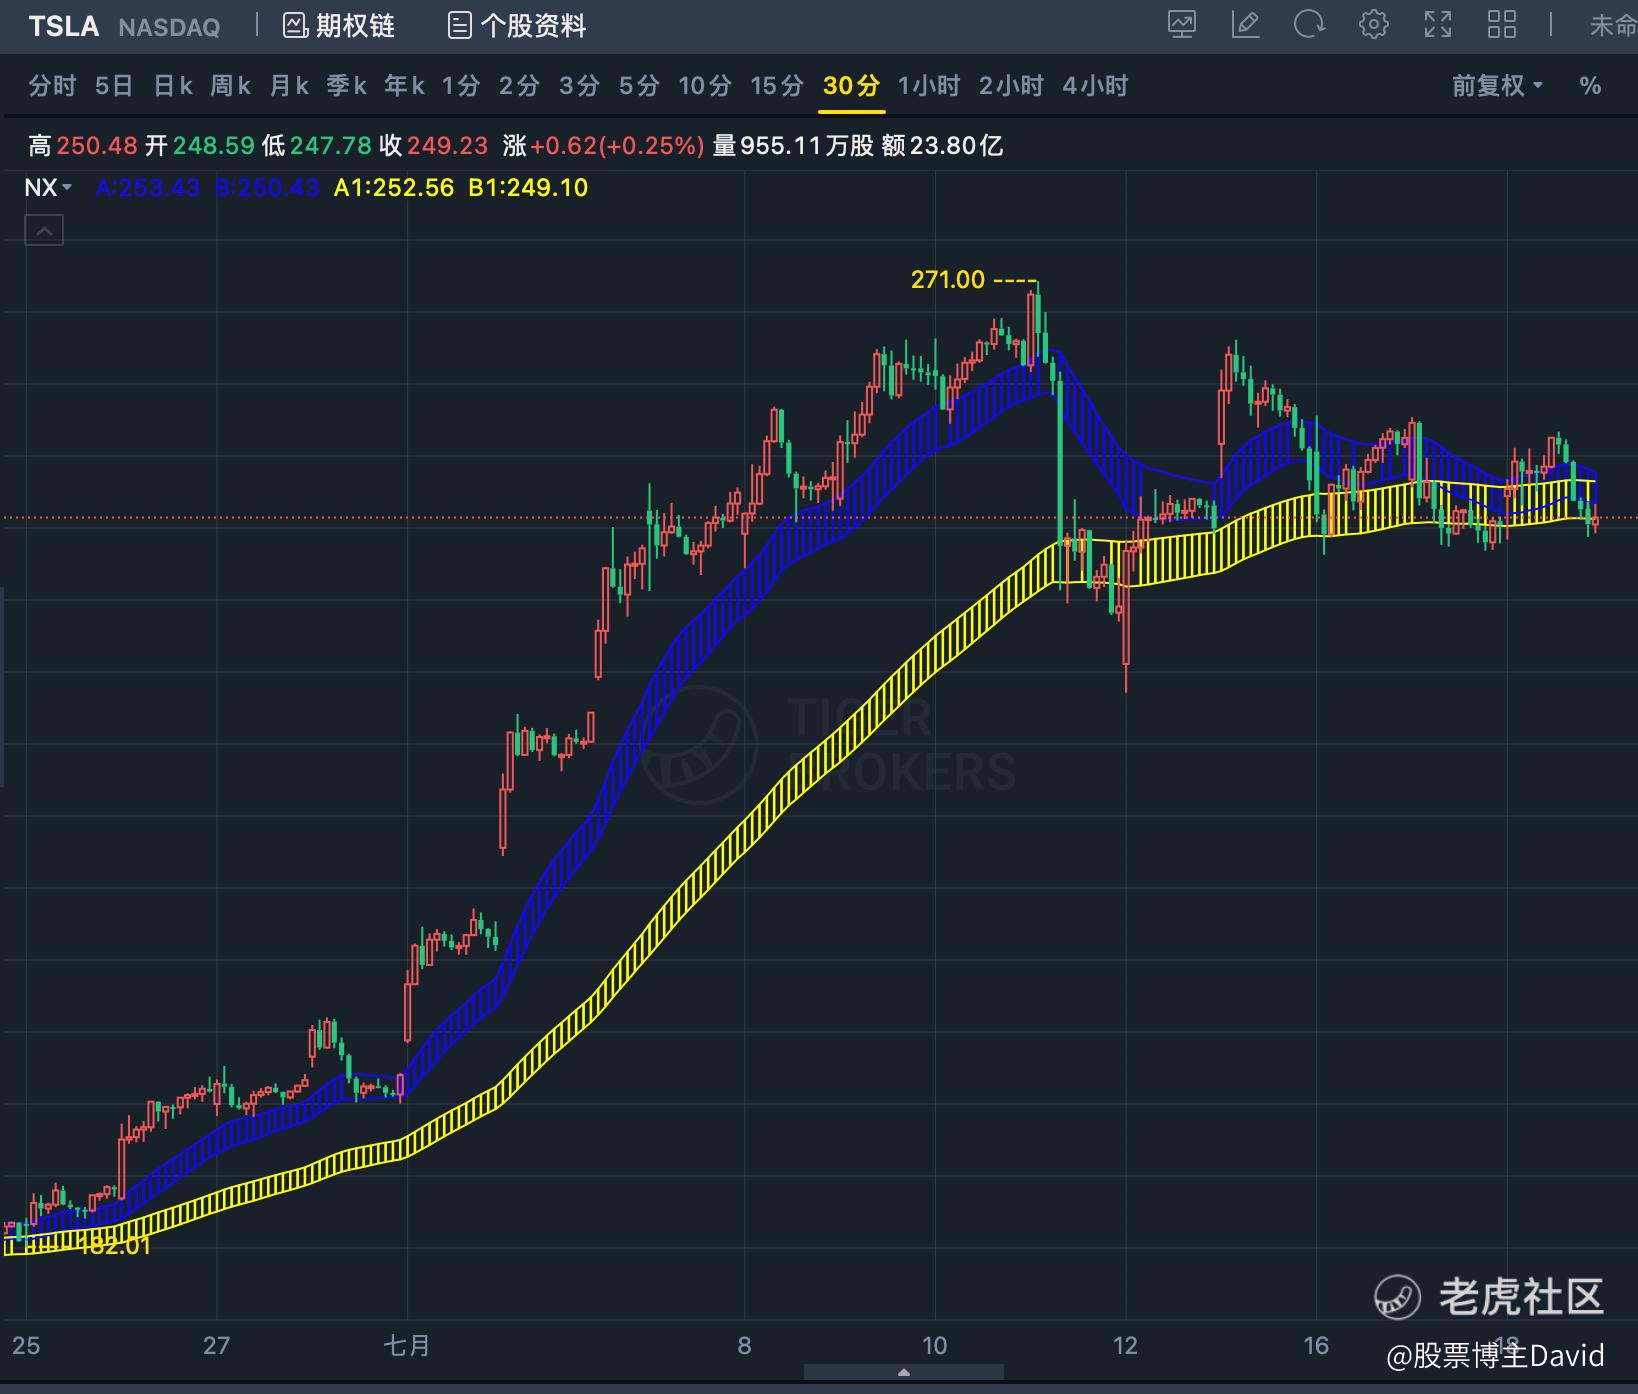Screen dimensions: 1638x1394
Task: Switch to 2小时 interval
Action: [1011, 86]
